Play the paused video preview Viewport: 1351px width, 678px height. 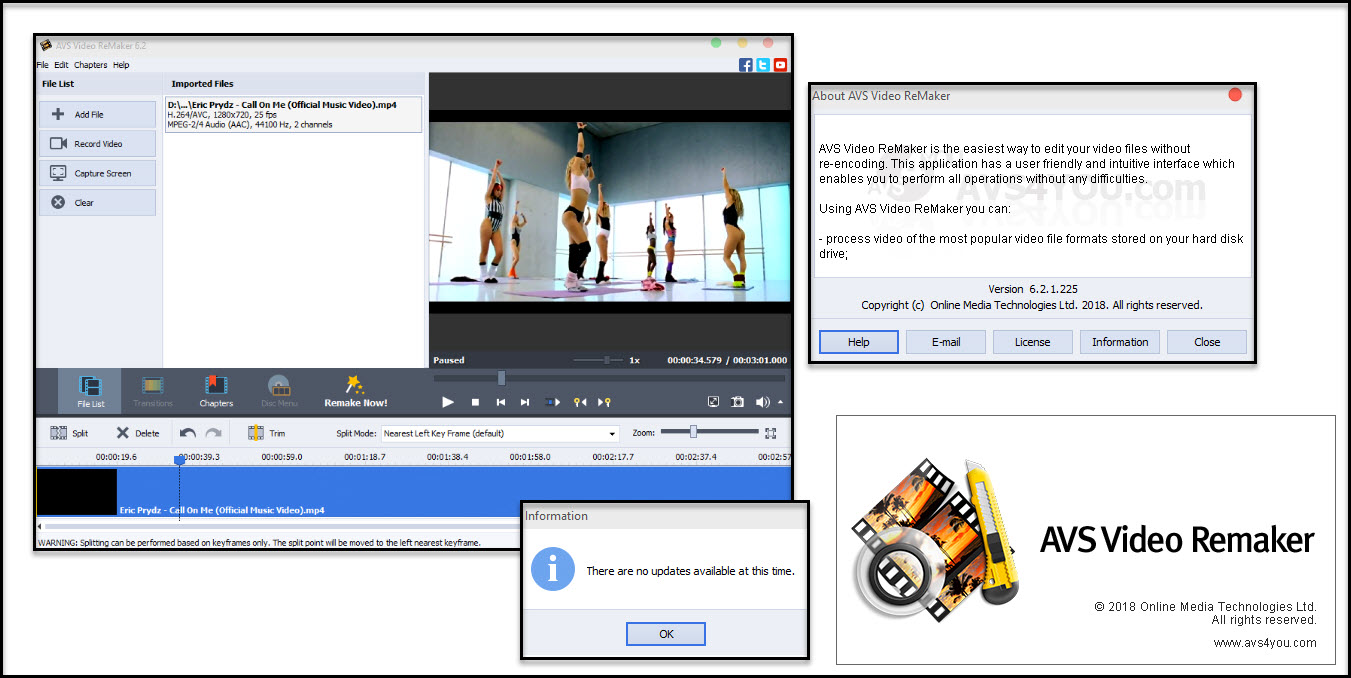(x=448, y=402)
